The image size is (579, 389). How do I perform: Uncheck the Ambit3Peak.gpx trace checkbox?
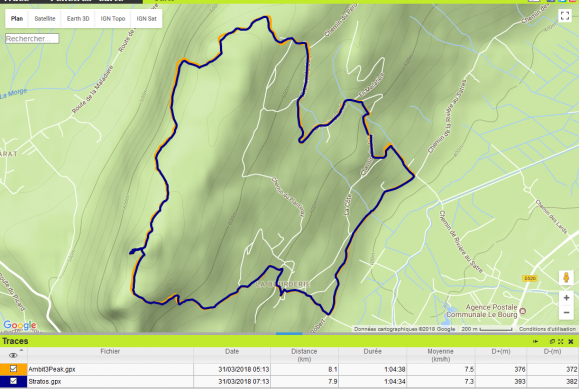pos(13,369)
